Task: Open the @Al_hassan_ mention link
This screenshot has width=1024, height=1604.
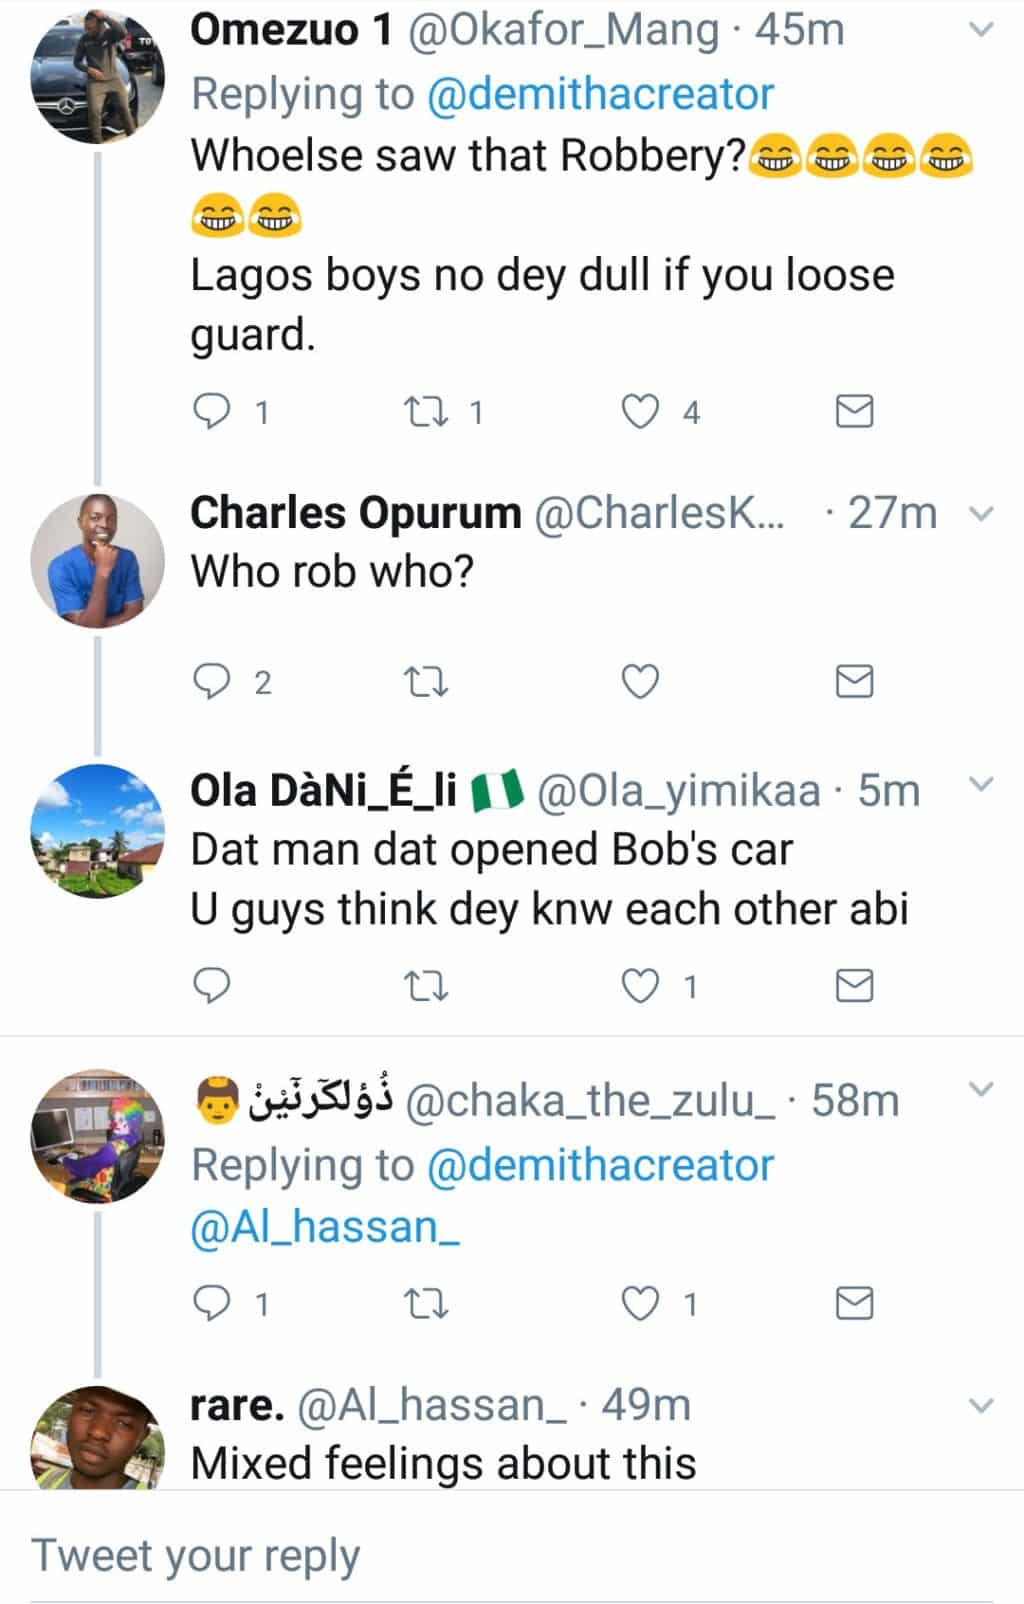Action: pyautogui.click(x=324, y=1227)
